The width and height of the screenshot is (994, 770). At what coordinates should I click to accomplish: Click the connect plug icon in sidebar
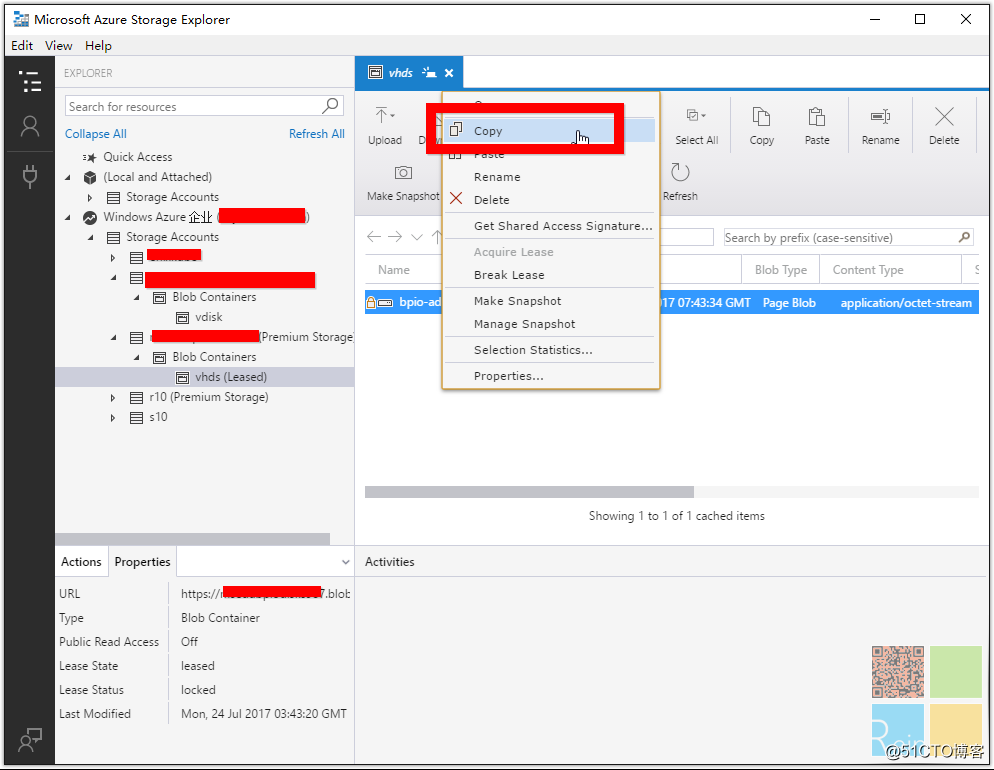coord(30,176)
